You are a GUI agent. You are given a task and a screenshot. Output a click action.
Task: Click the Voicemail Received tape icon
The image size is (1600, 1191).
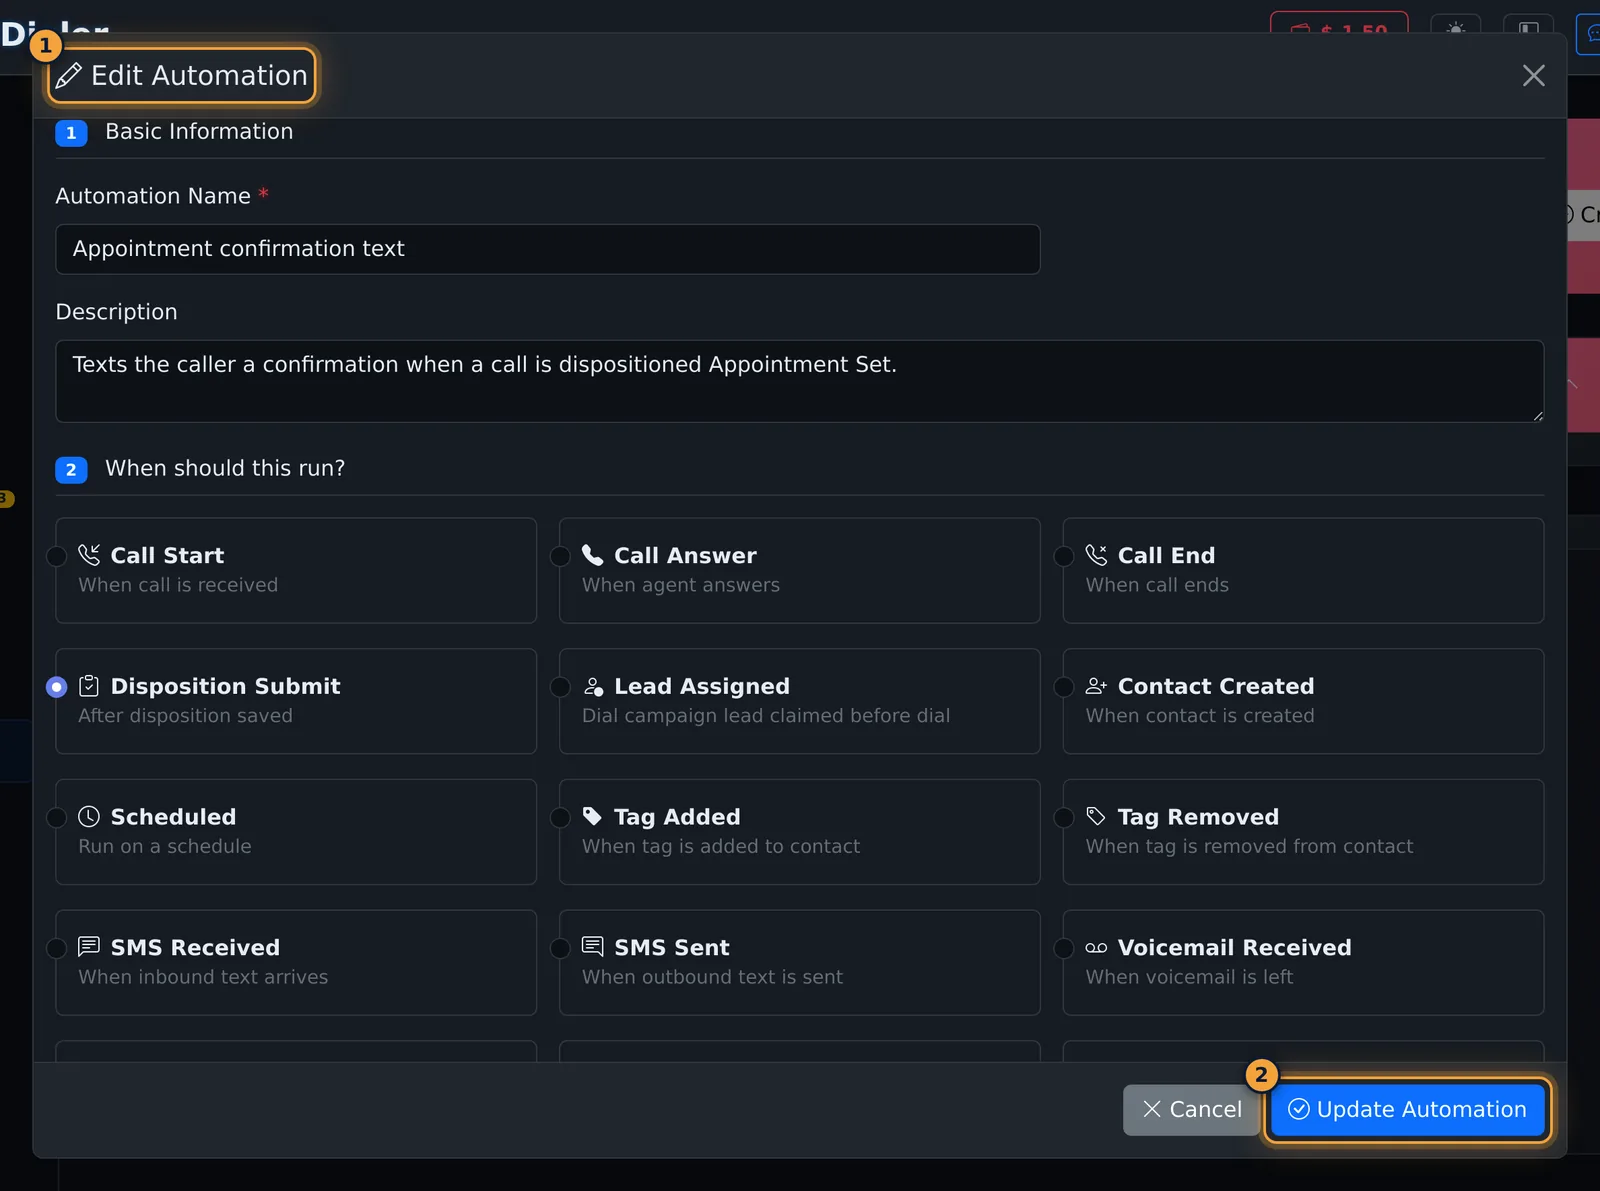click(x=1097, y=947)
